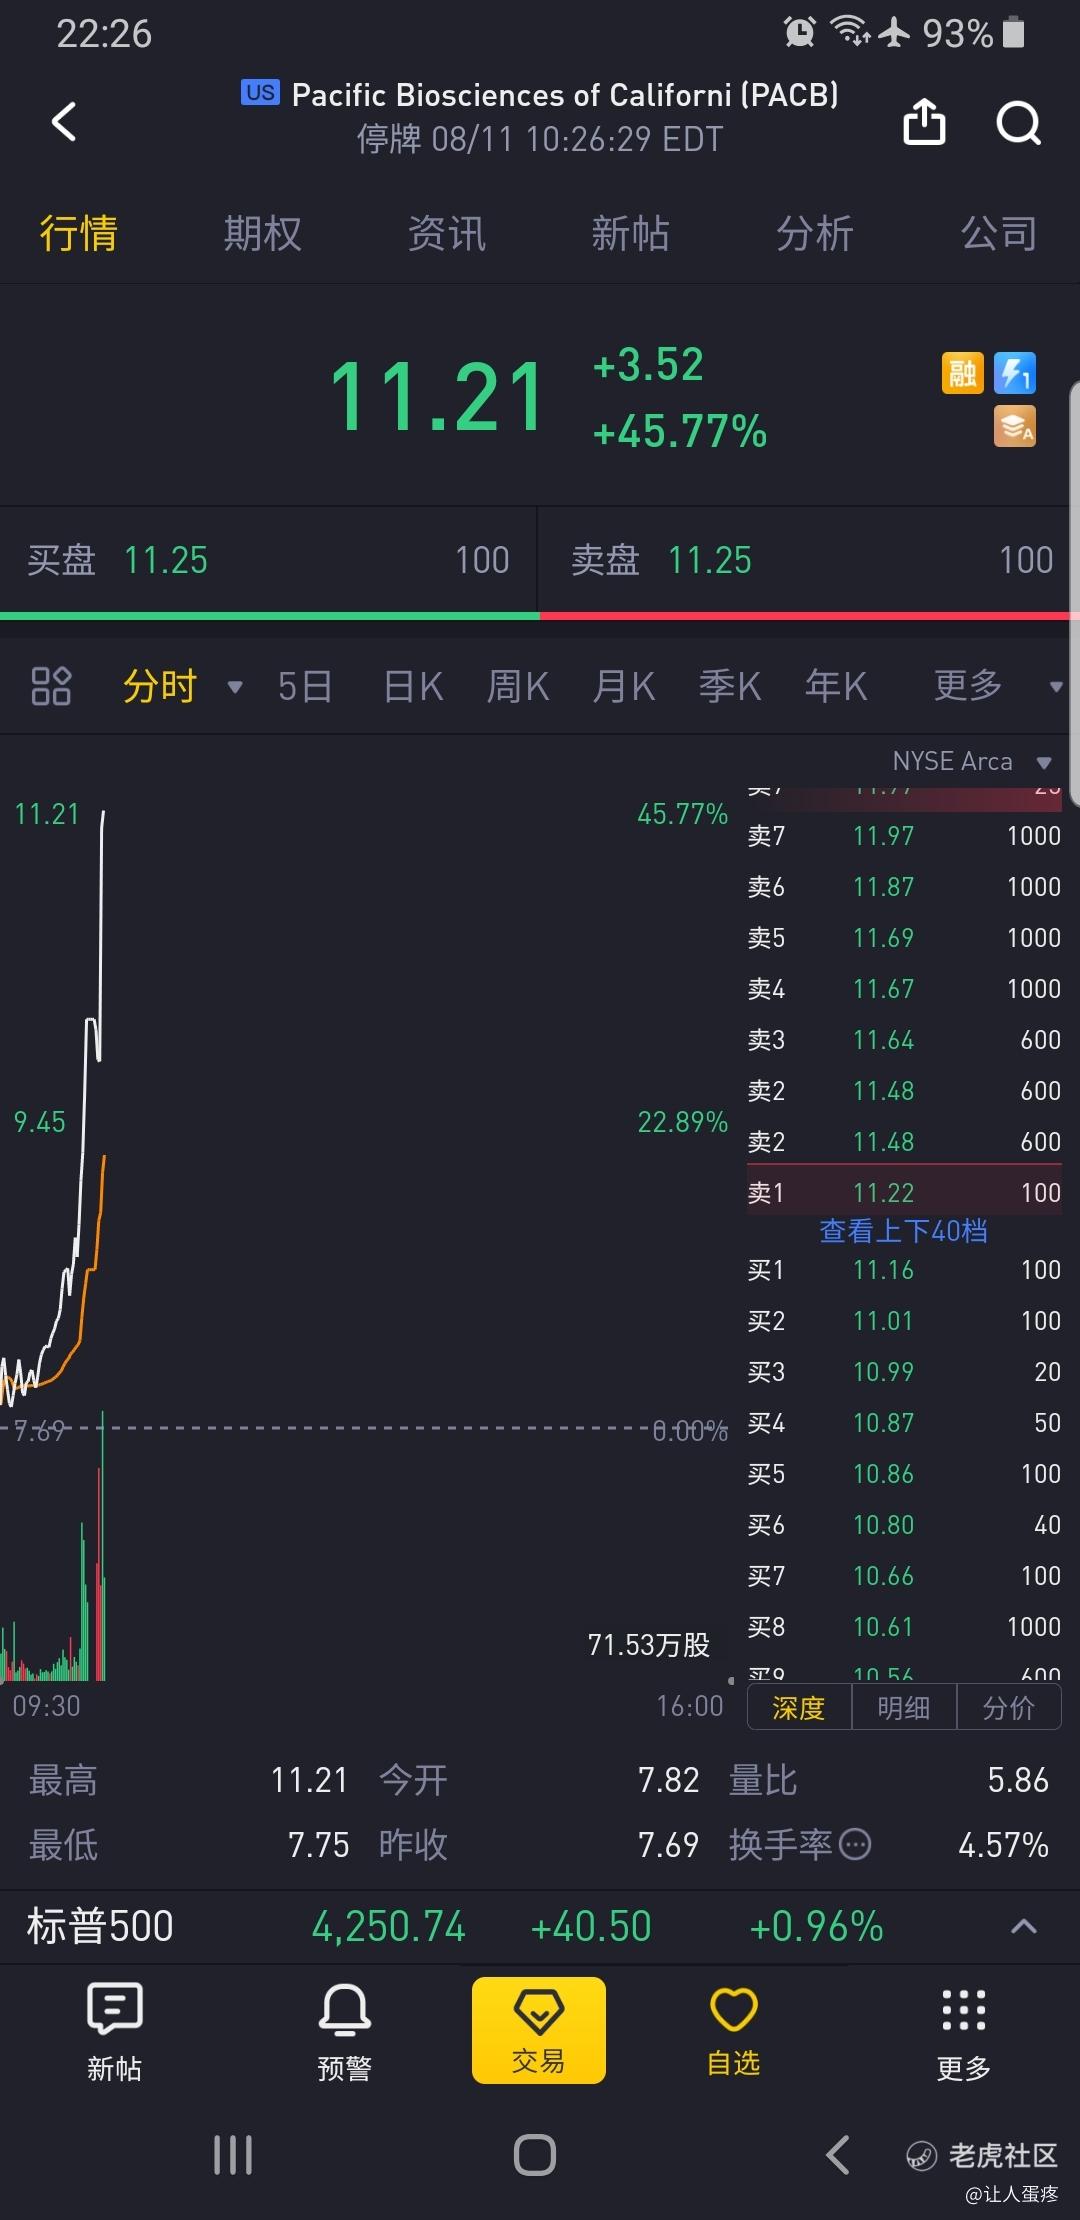Select 季K chart period
Screen dimensions: 1080x2220
tap(730, 686)
